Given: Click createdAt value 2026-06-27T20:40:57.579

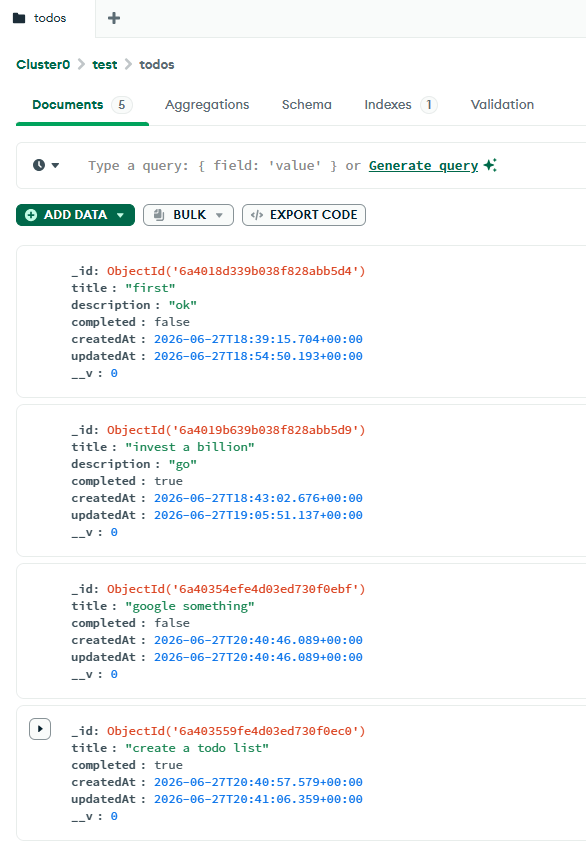Looking at the screenshot, I should coord(258,782).
